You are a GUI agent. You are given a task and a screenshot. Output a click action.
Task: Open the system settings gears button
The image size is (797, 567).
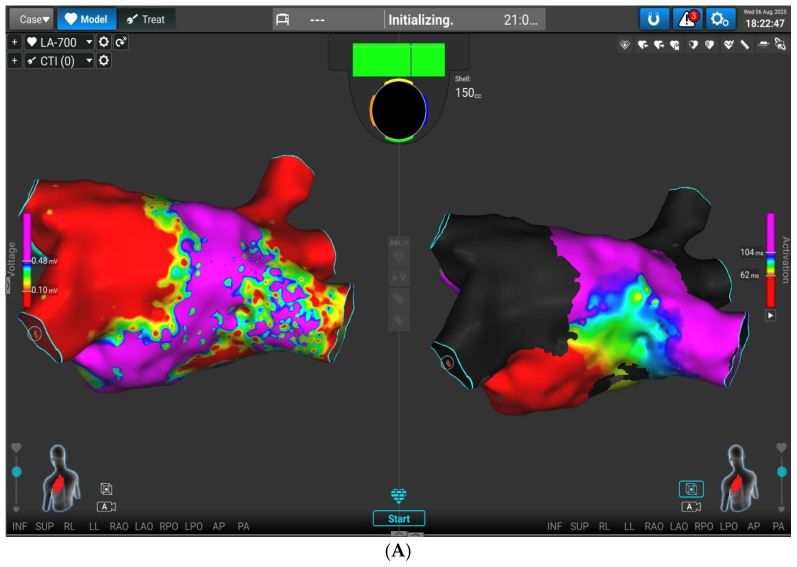(x=720, y=19)
